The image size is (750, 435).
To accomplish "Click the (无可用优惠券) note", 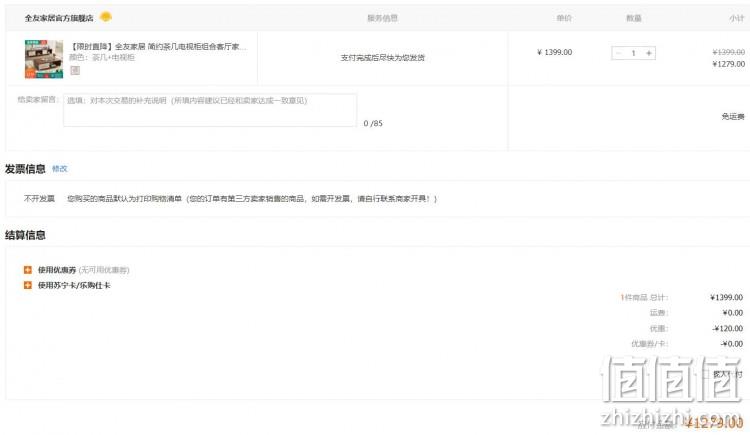I will pos(104,270).
